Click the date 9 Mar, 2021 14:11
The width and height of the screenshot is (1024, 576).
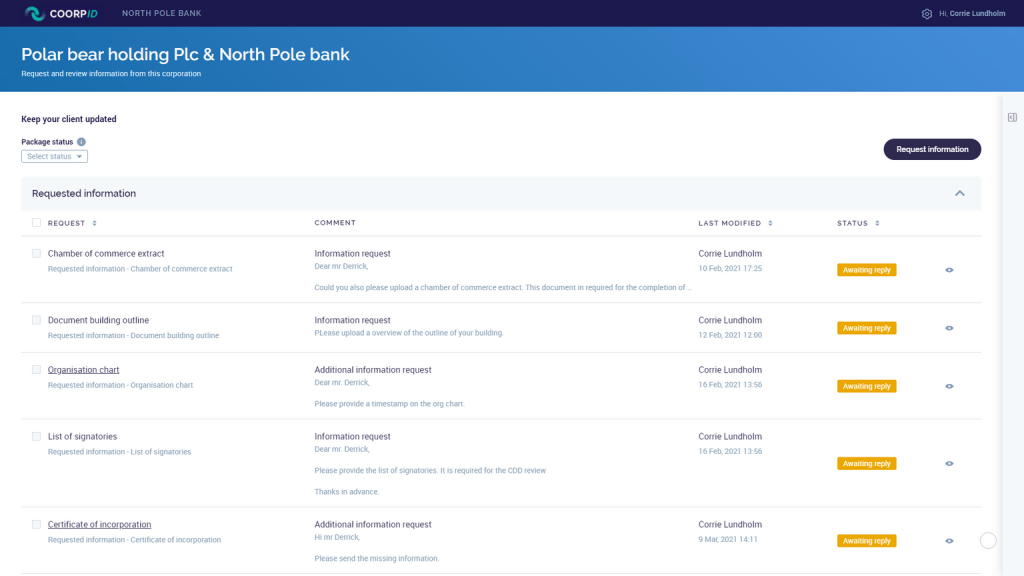[728, 539]
